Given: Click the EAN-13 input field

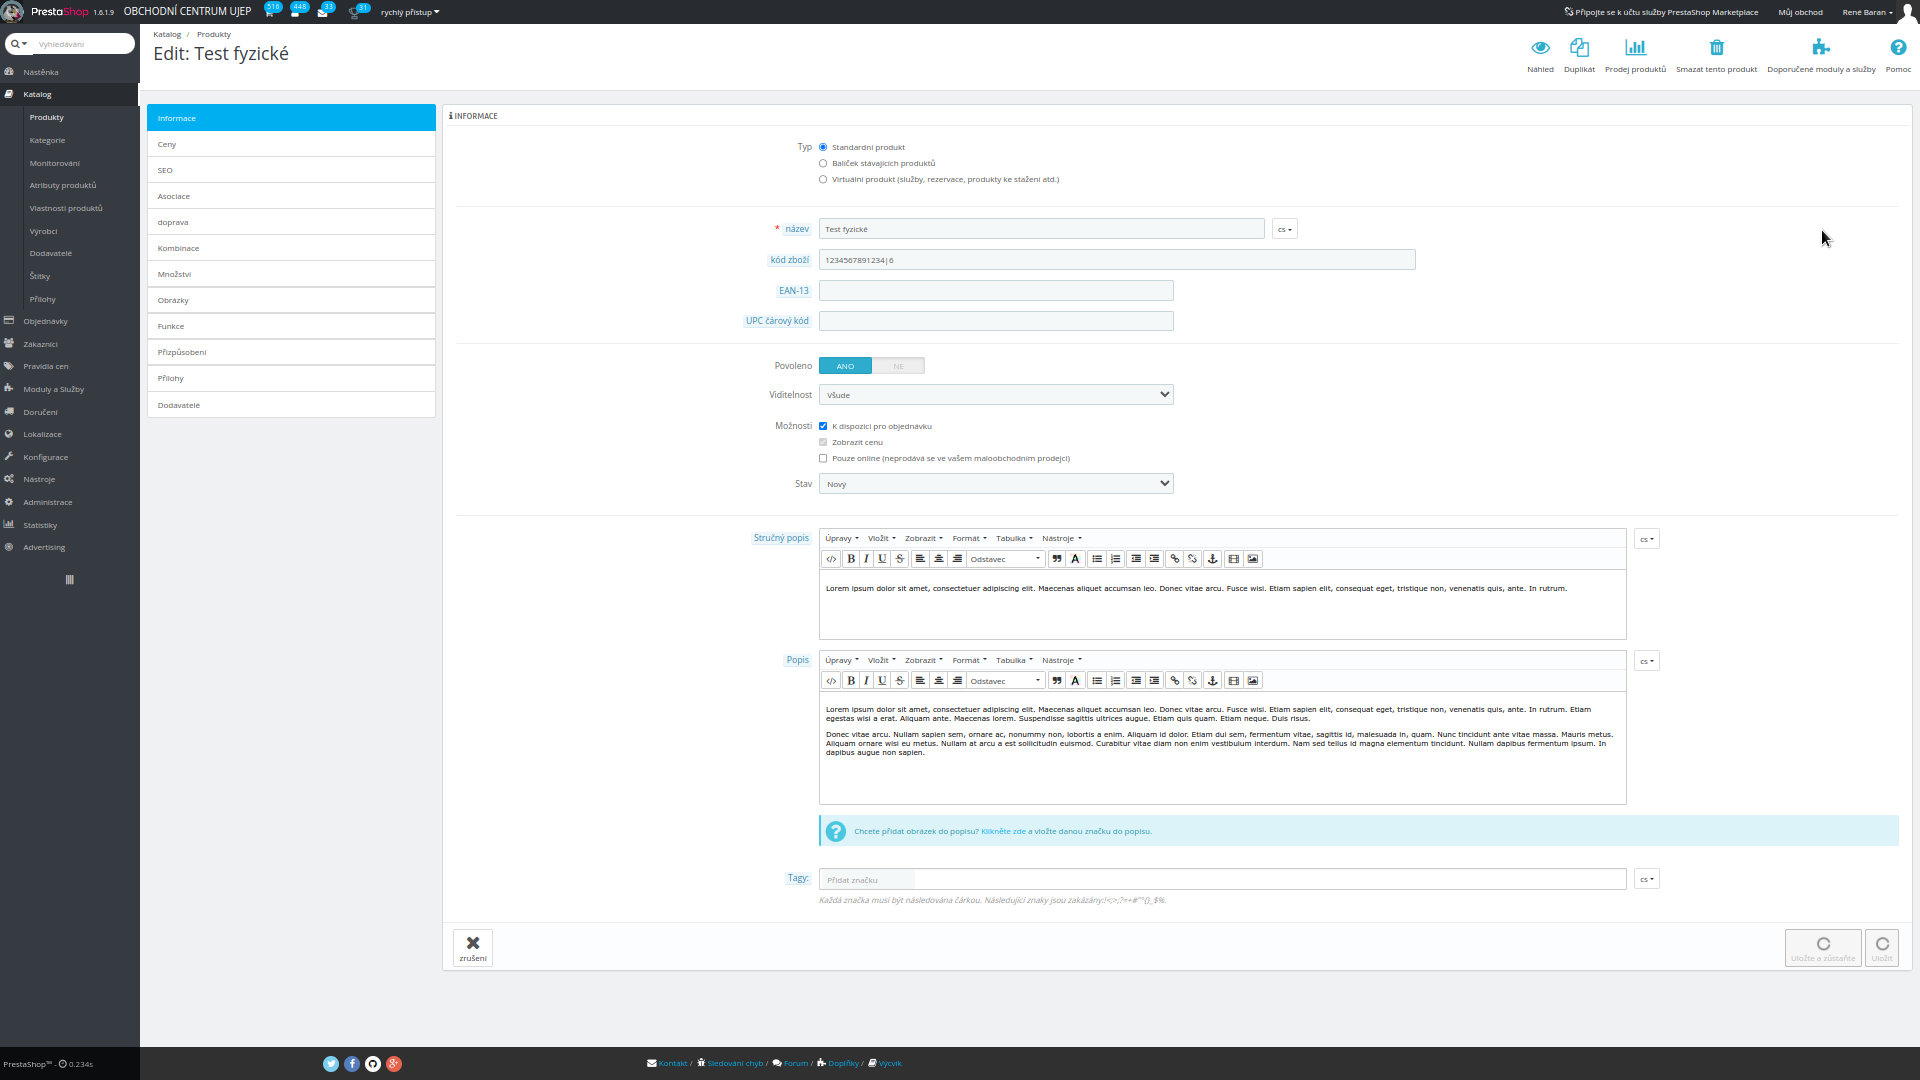Looking at the screenshot, I should pos(995,291).
